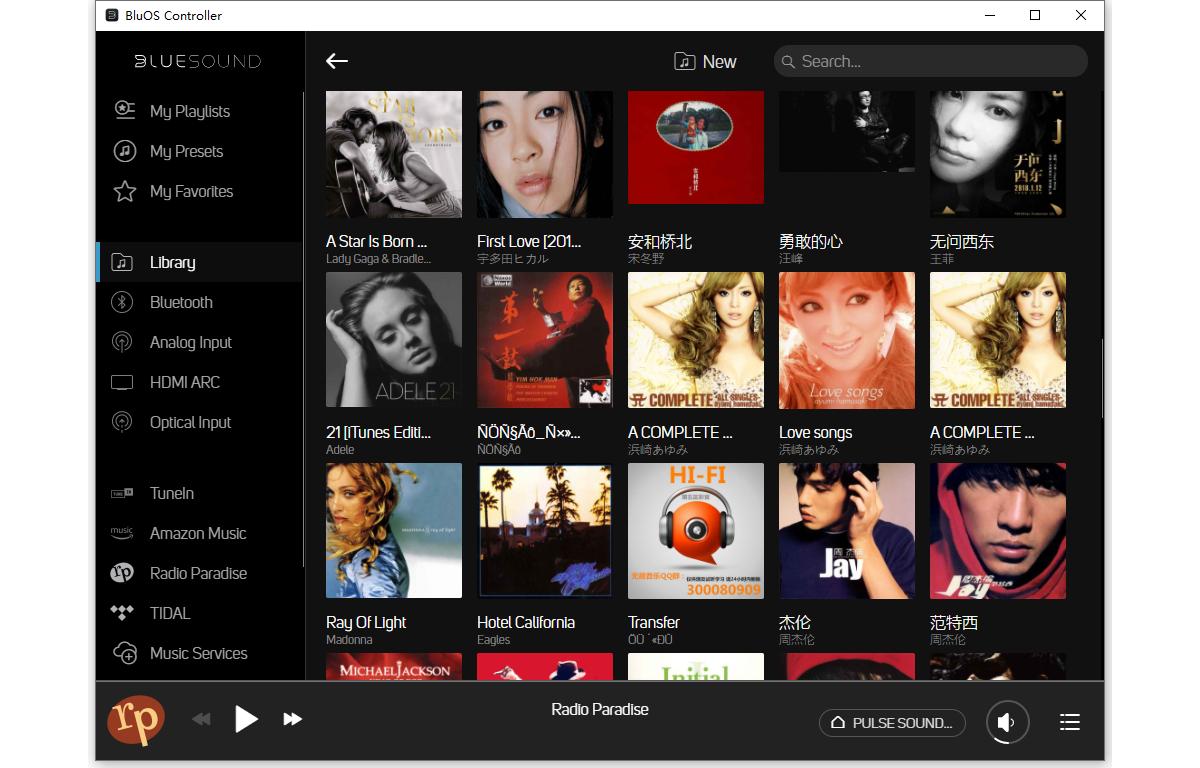
Task: Expand Music Services in sidebar
Action: click(198, 653)
